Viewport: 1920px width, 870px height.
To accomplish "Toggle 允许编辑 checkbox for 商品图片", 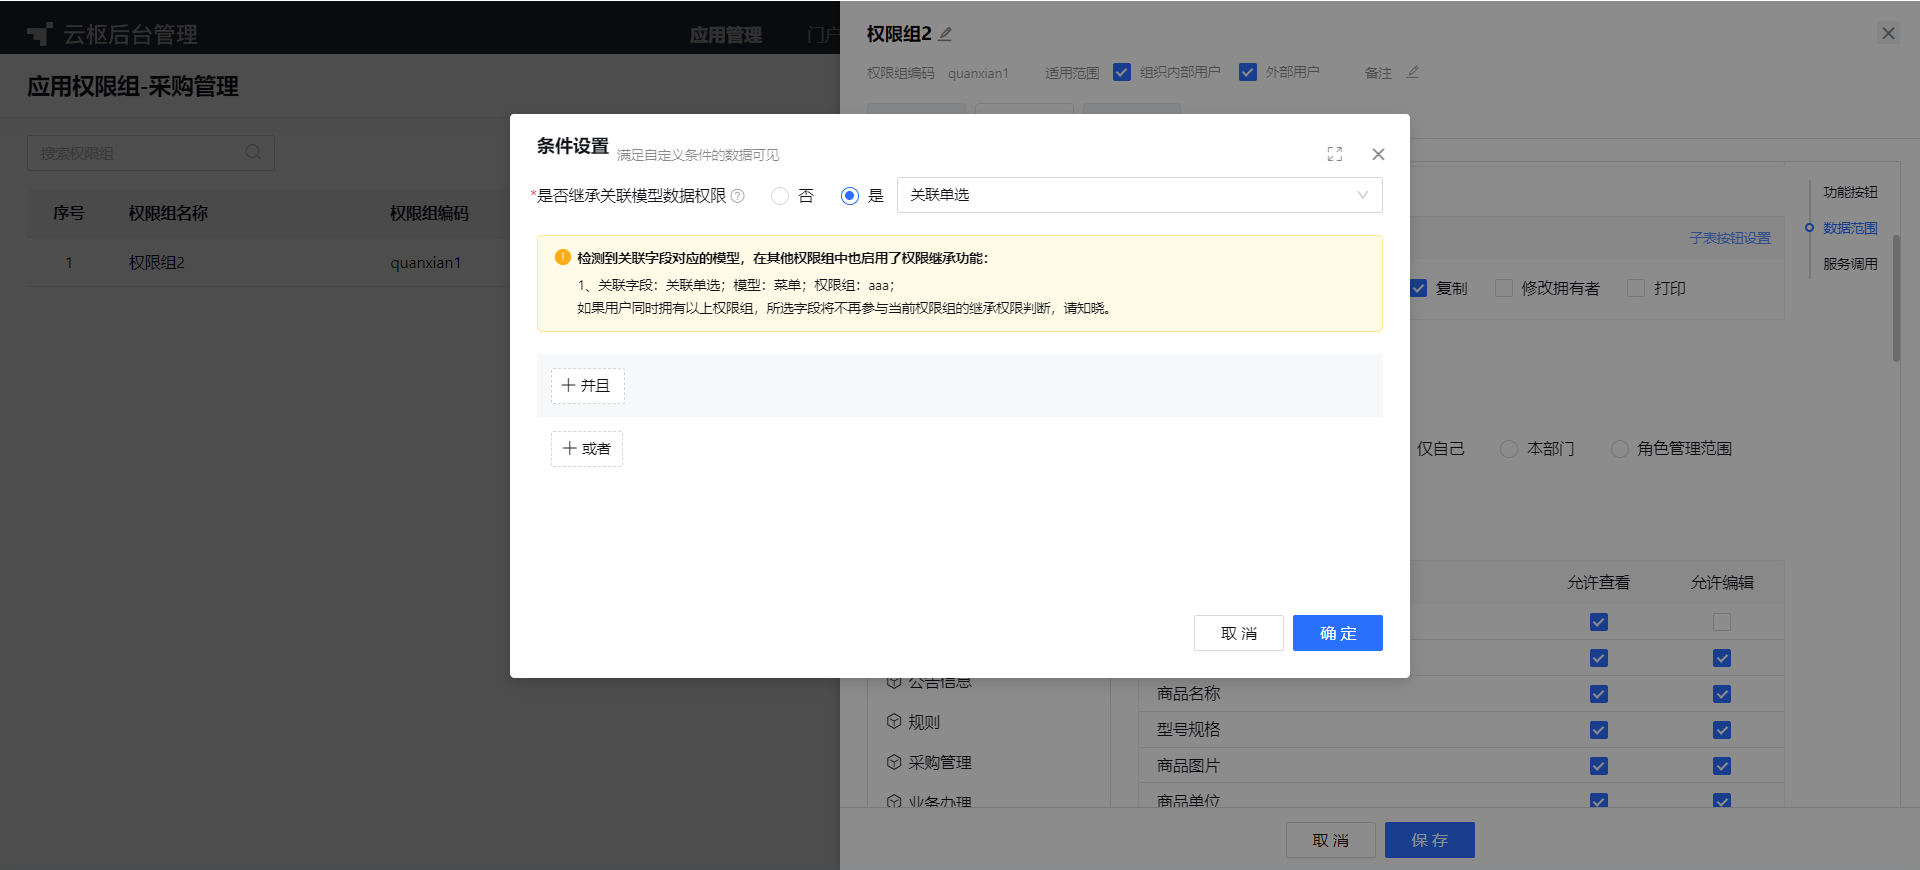I will [x=1722, y=766].
